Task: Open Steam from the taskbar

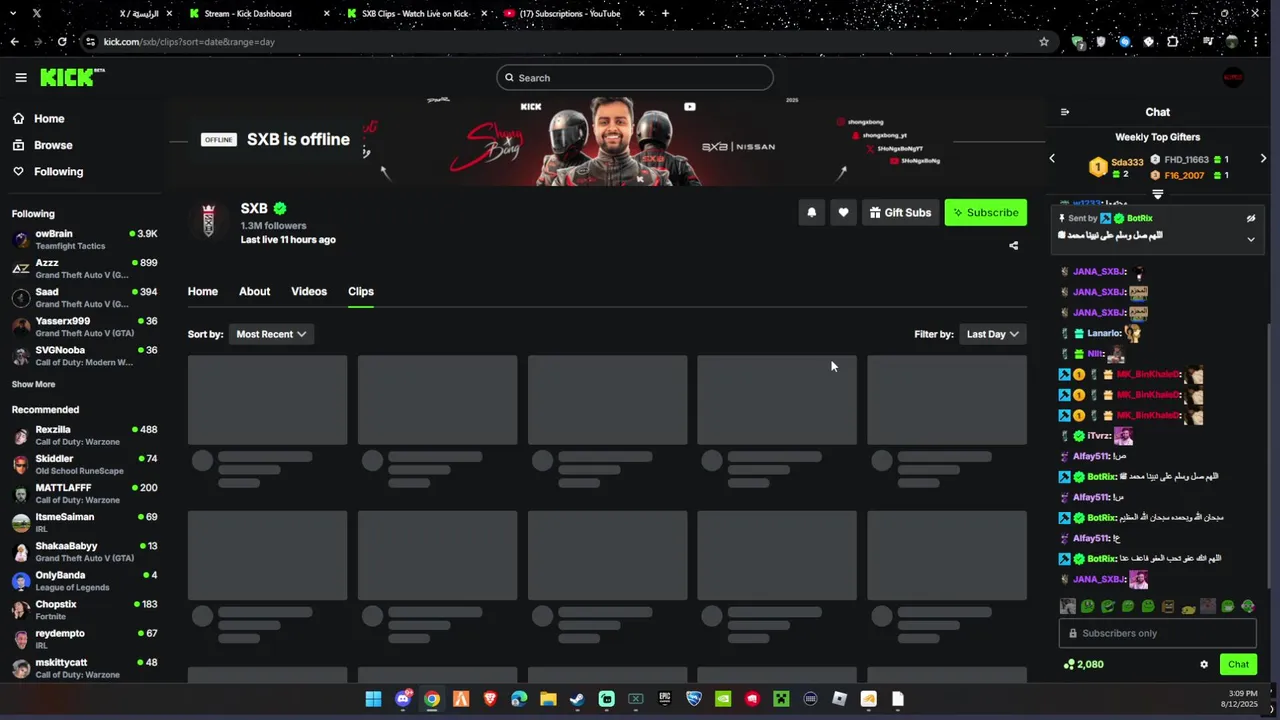Action: (x=577, y=699)
